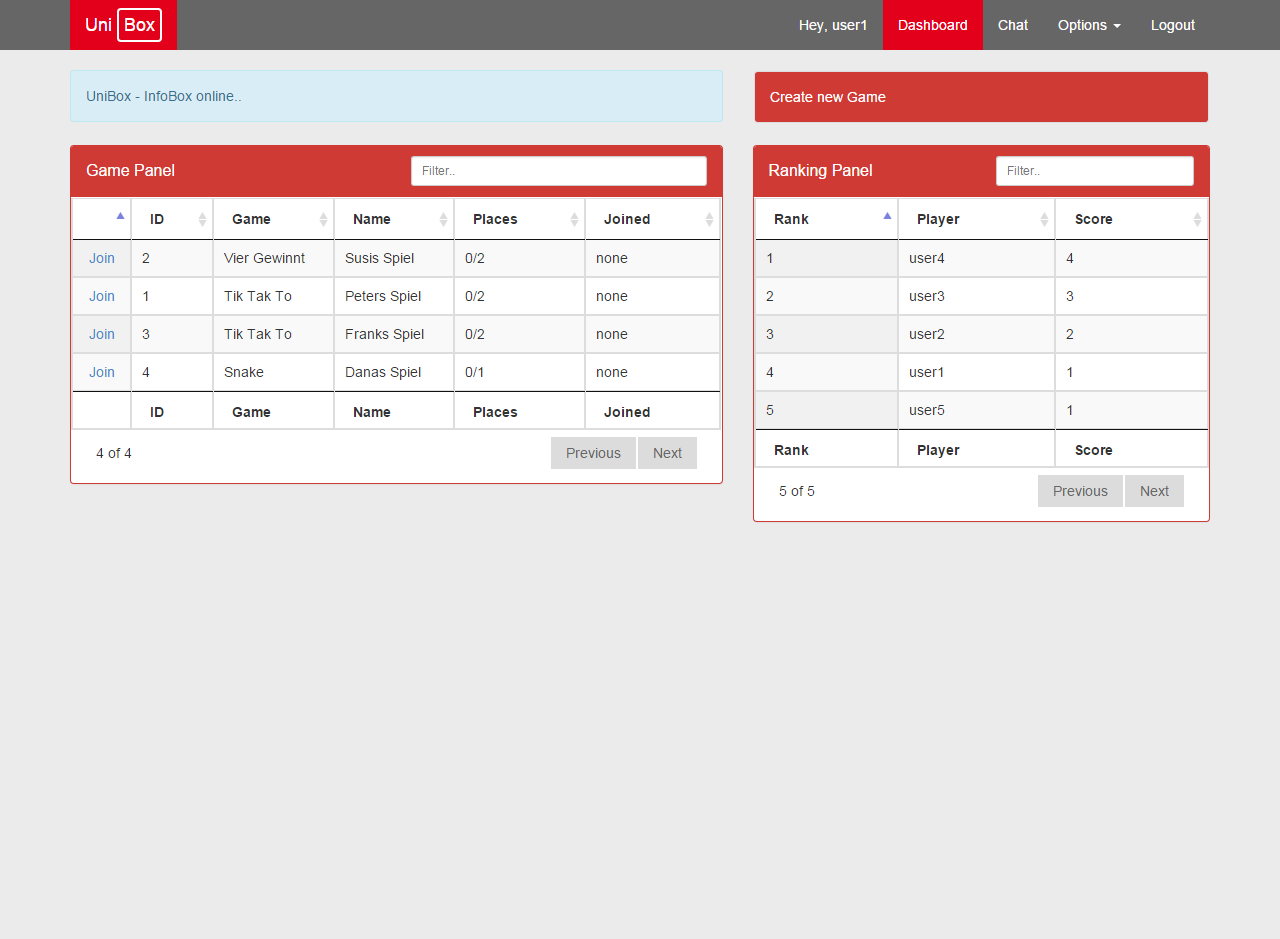This screenshot has width=1280, height=939.
Task: Click the UniBox logo
Action: [123, 25]
